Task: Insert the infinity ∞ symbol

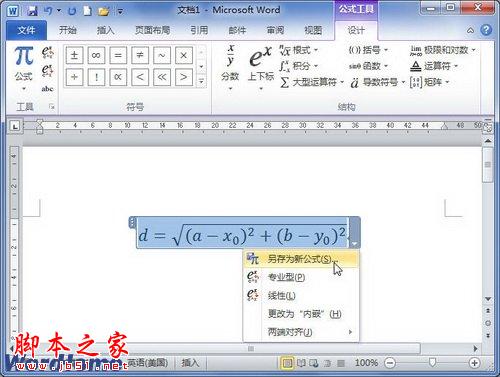Action: point(96,55)
